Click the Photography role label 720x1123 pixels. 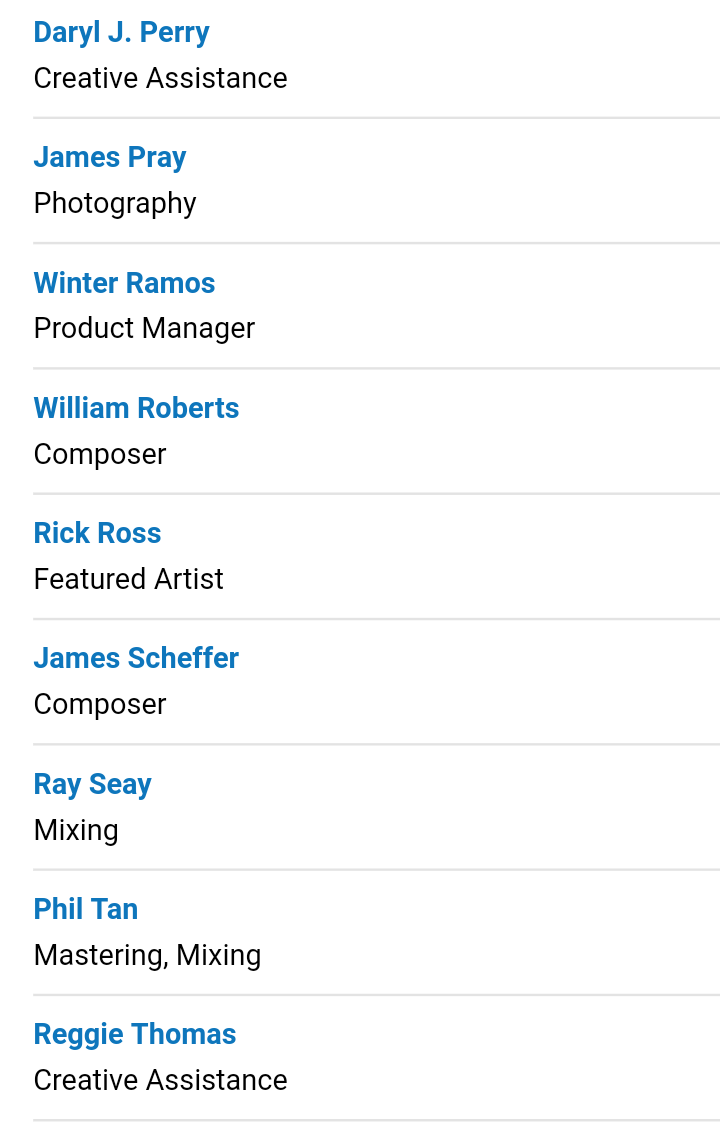115,203
